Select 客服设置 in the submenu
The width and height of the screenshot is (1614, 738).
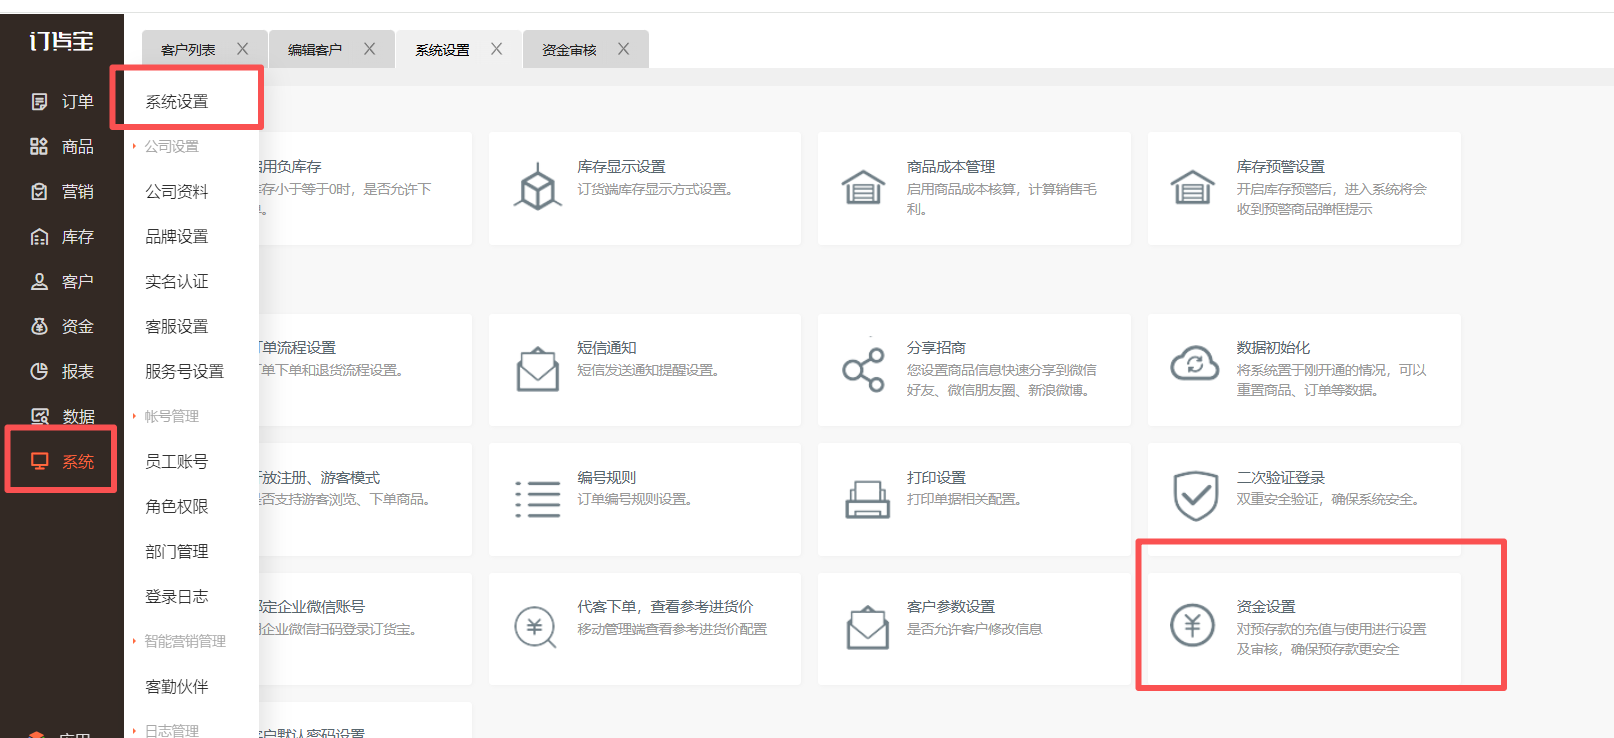[x=177, y=327]
